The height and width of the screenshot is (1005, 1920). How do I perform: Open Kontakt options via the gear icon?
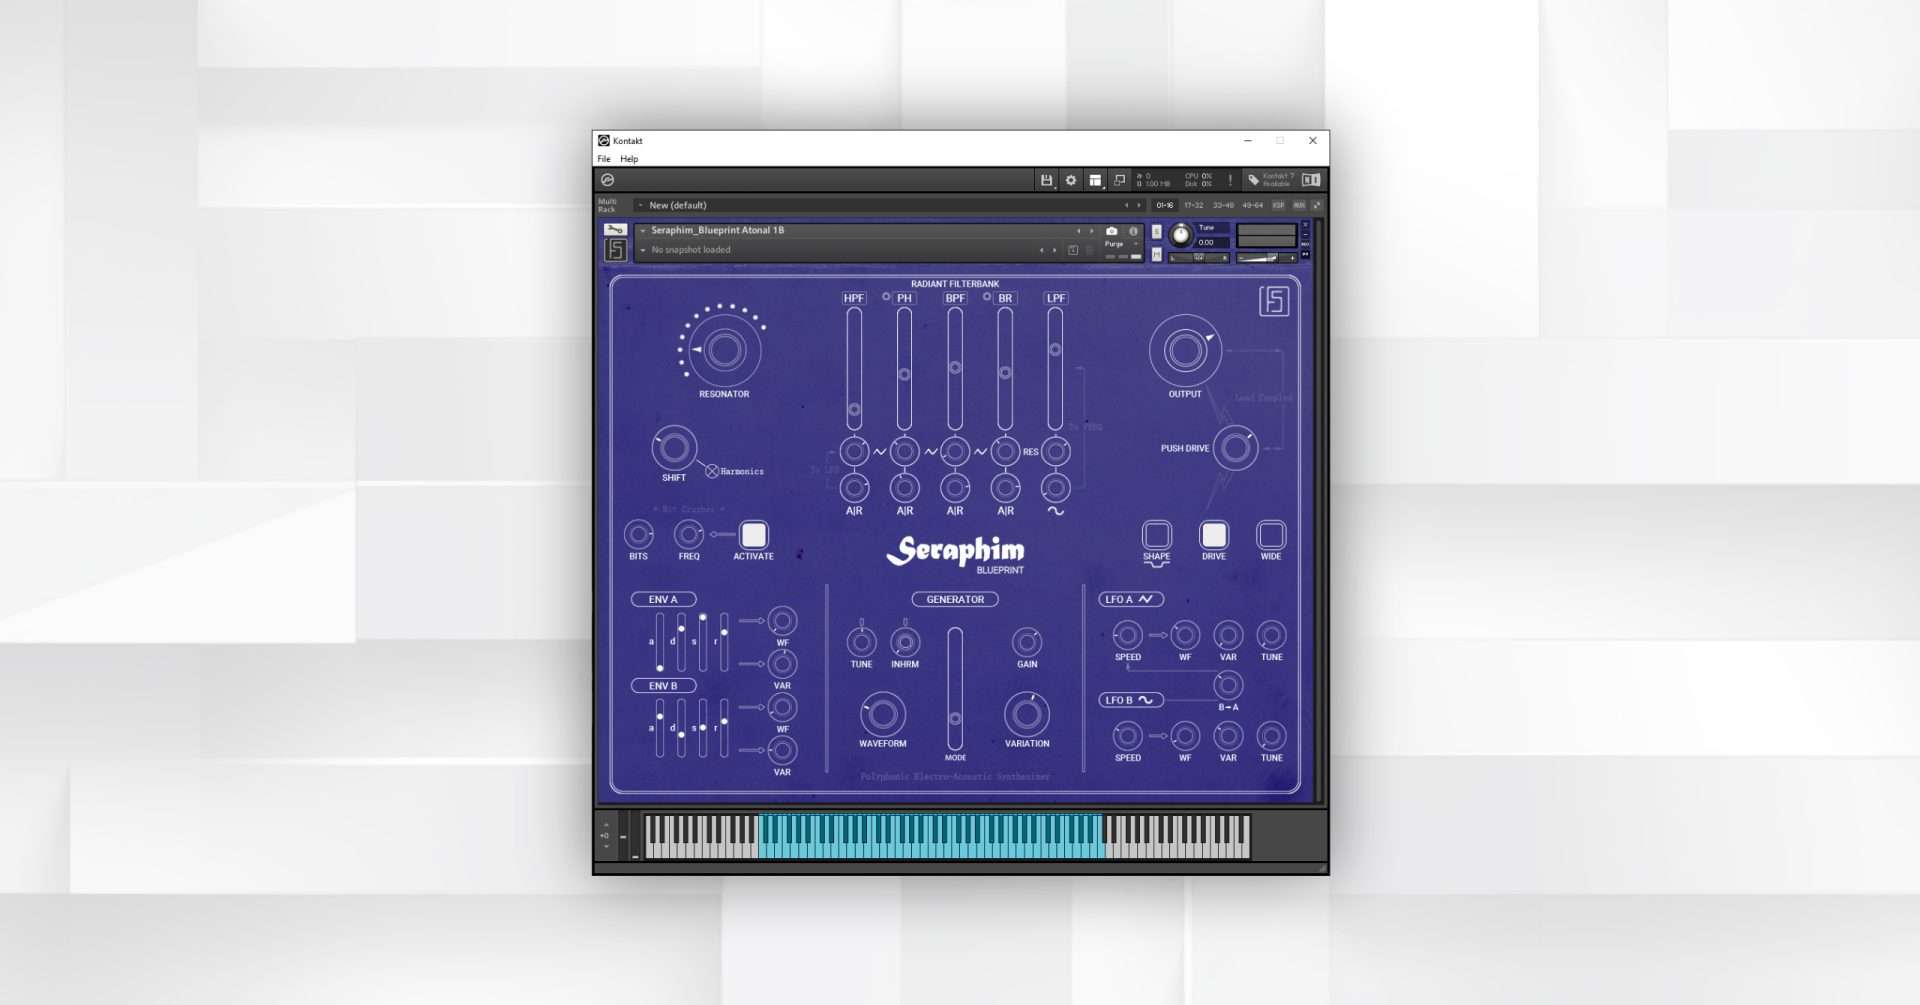[1071, 180]
